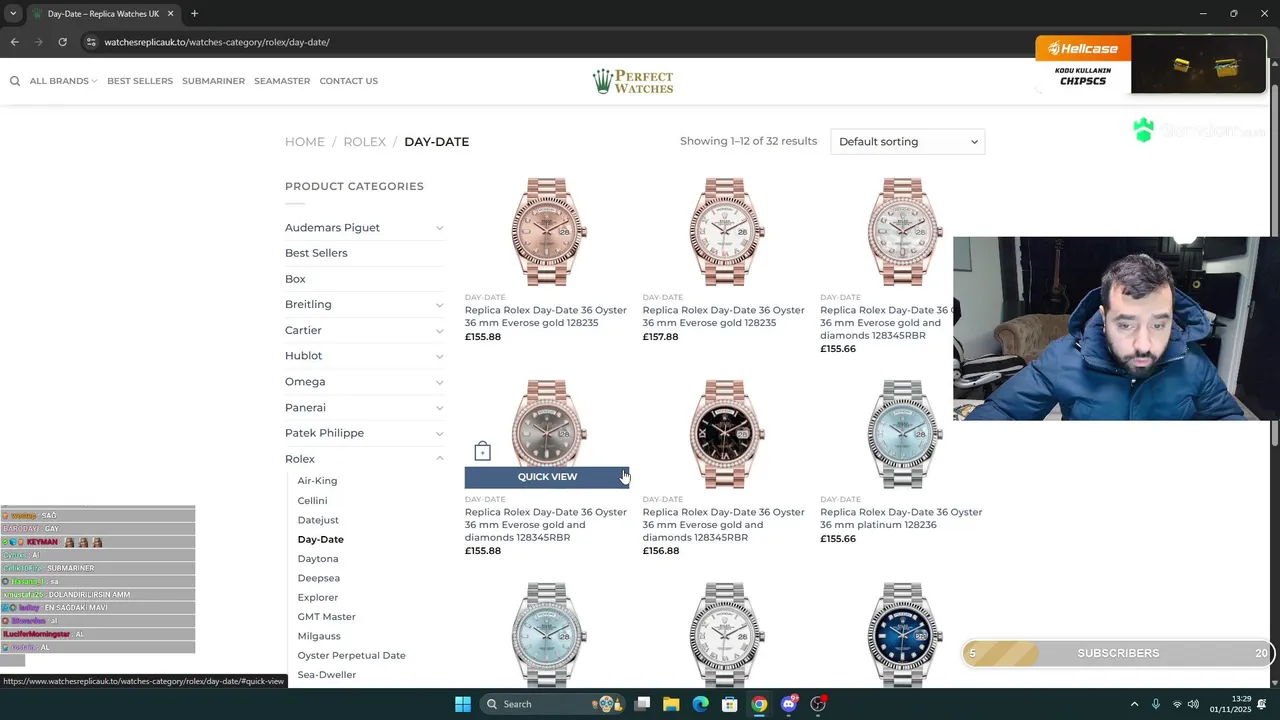Expand the Omega category chevron
Screen dimensions: 1280x720
439,382
